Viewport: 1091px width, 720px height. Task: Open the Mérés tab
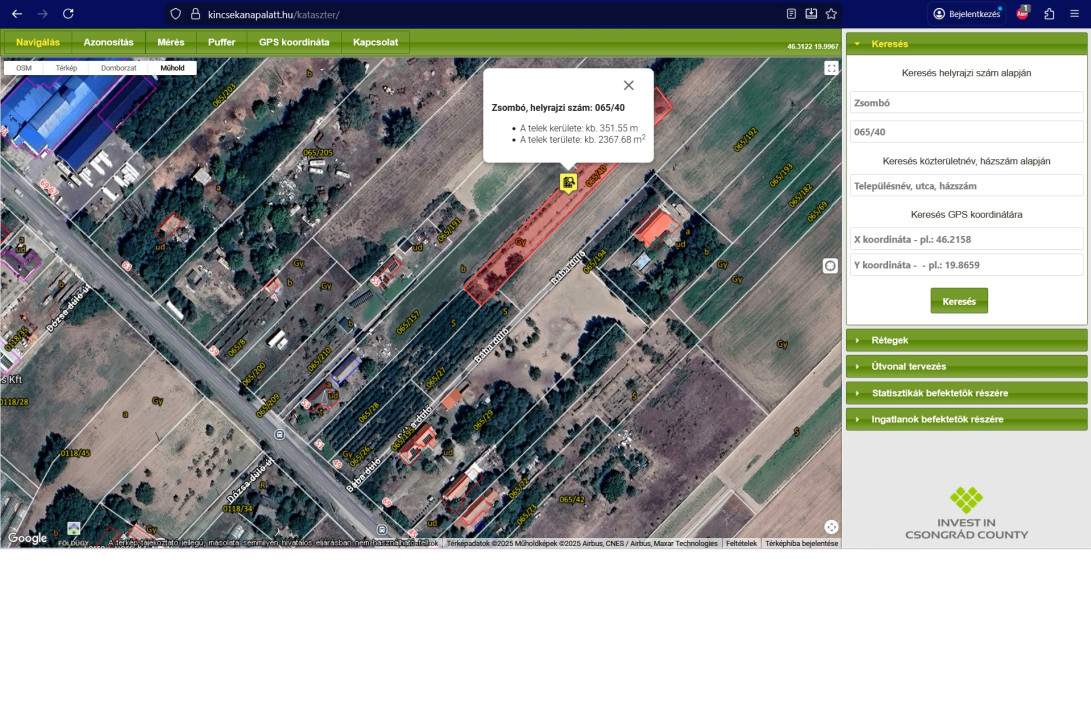click(x=170, y=42)
